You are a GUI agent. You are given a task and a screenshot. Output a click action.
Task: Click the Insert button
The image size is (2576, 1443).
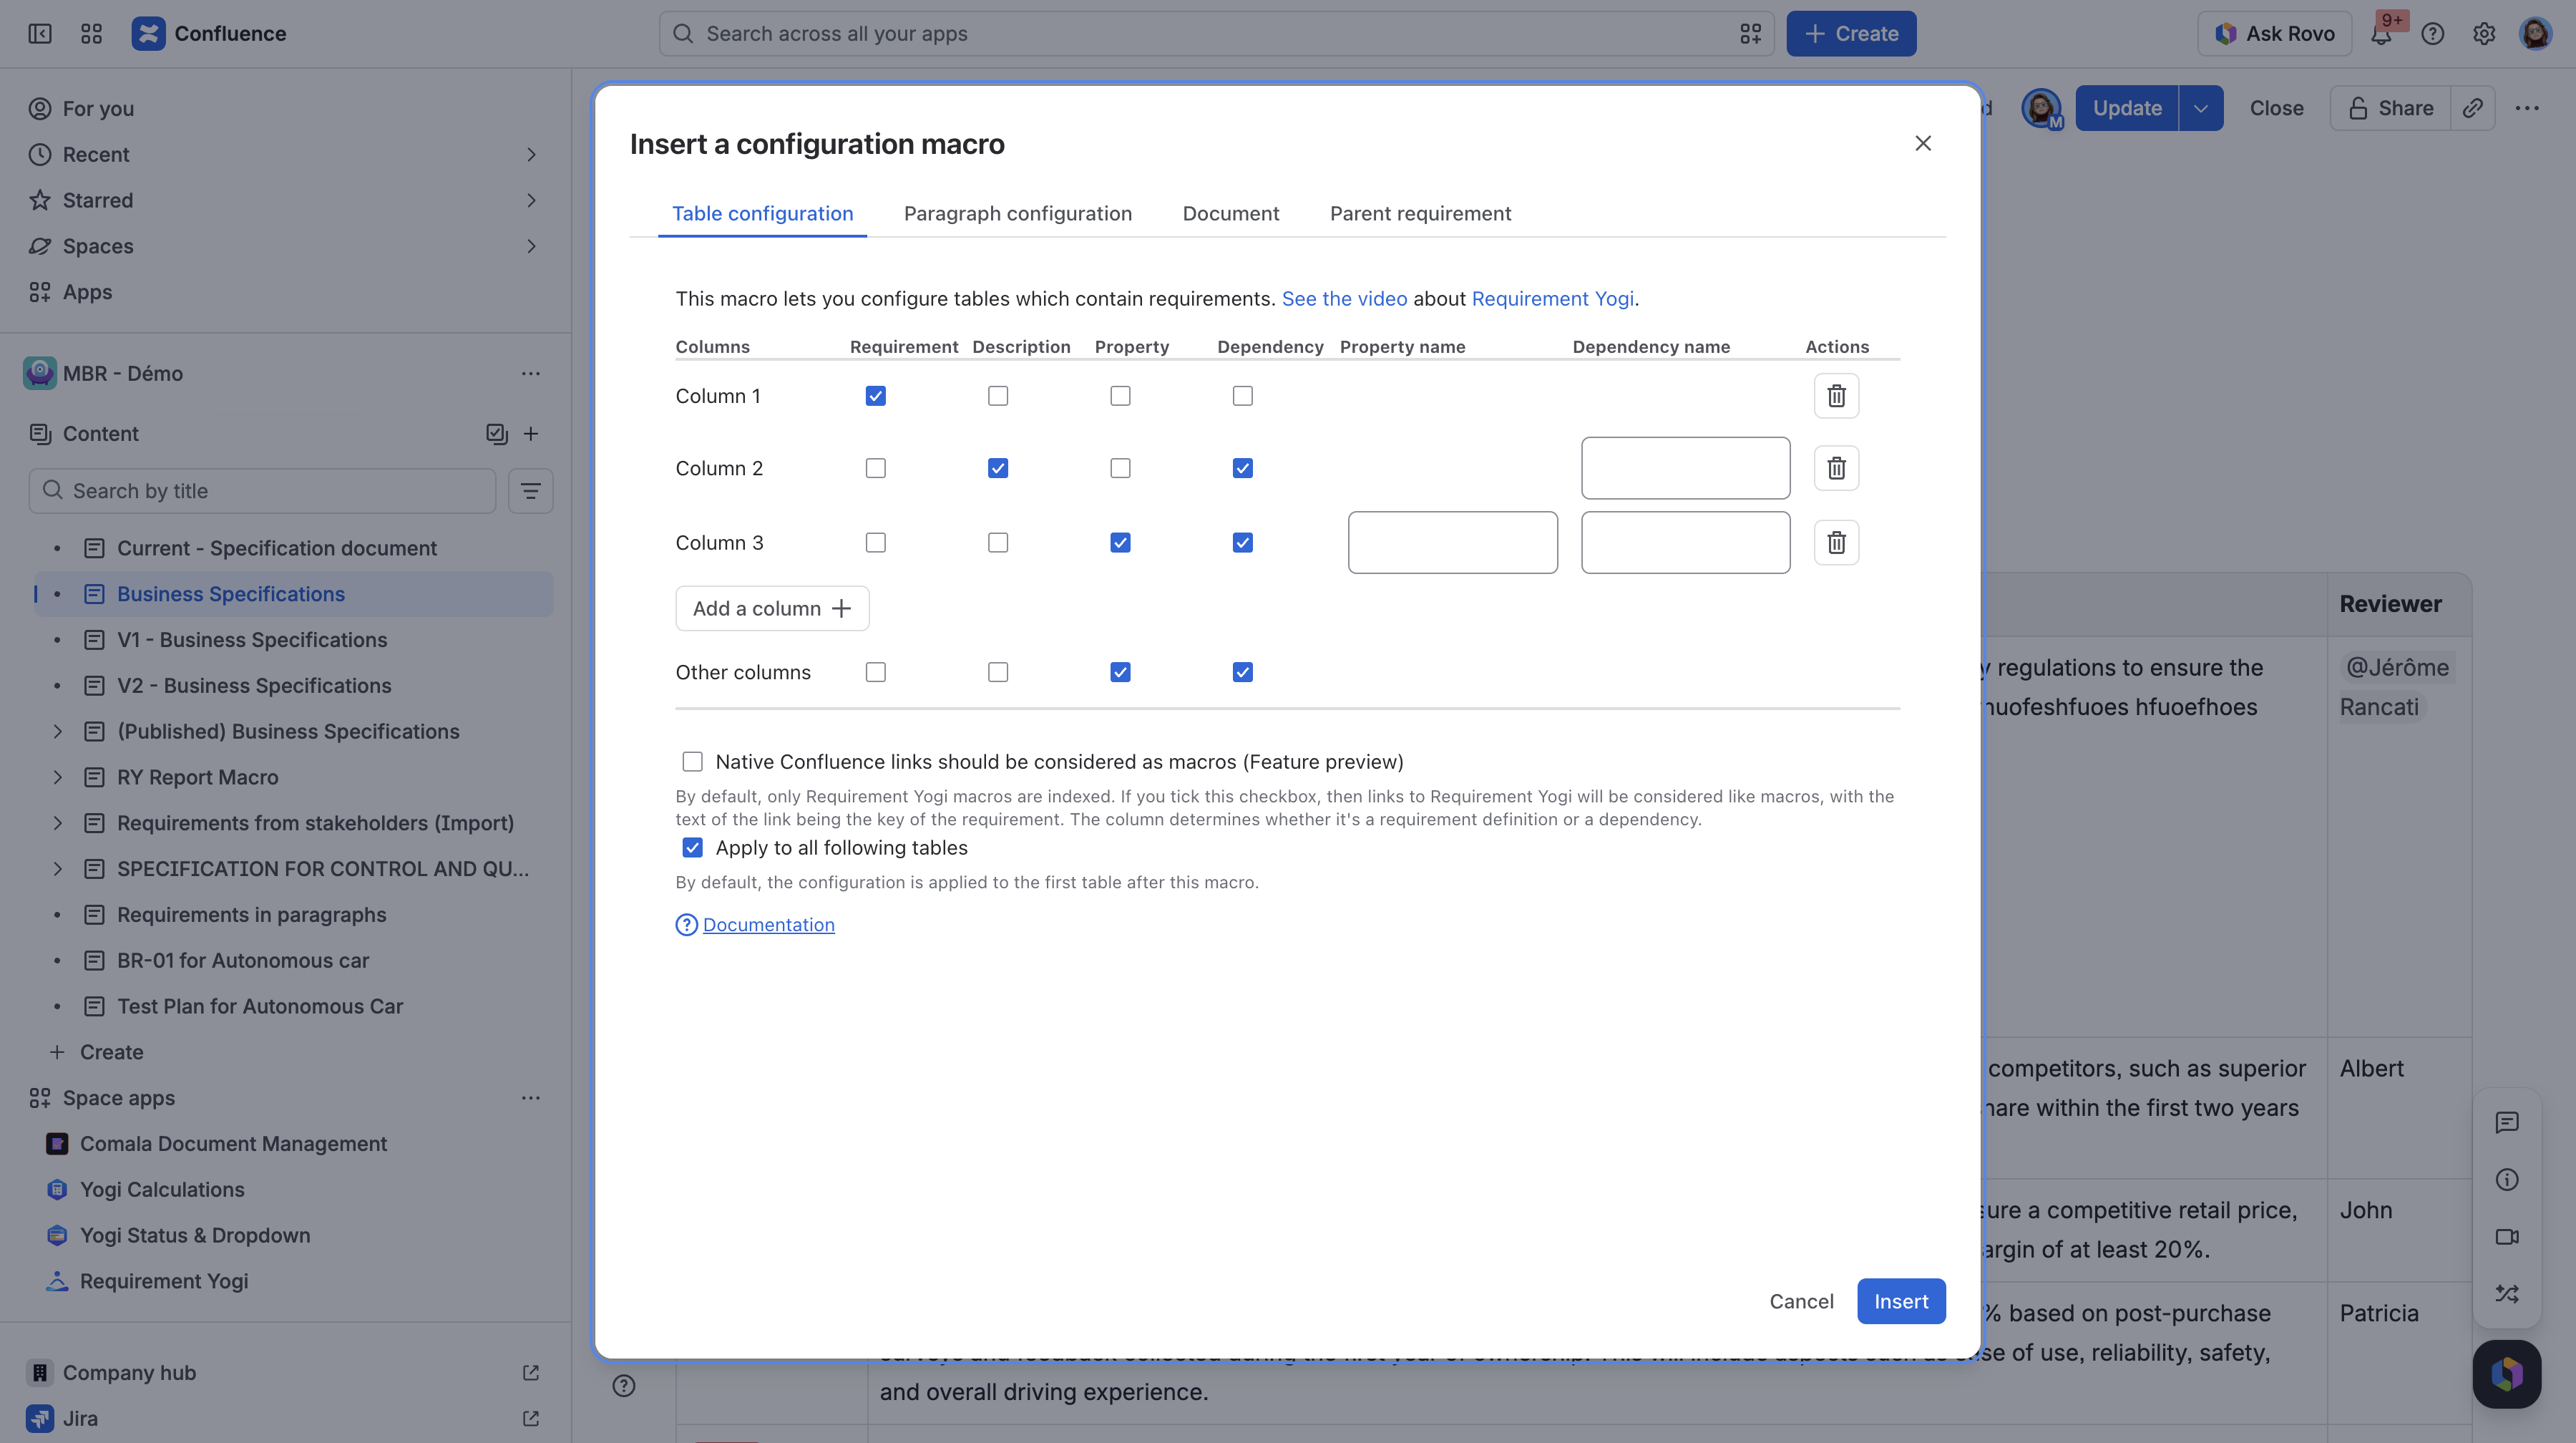click(1900, 1301)
